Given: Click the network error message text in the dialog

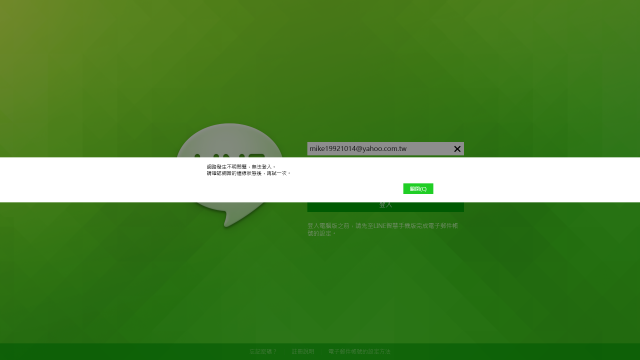Looking at the screenshot, I should (x=248, y=170).
